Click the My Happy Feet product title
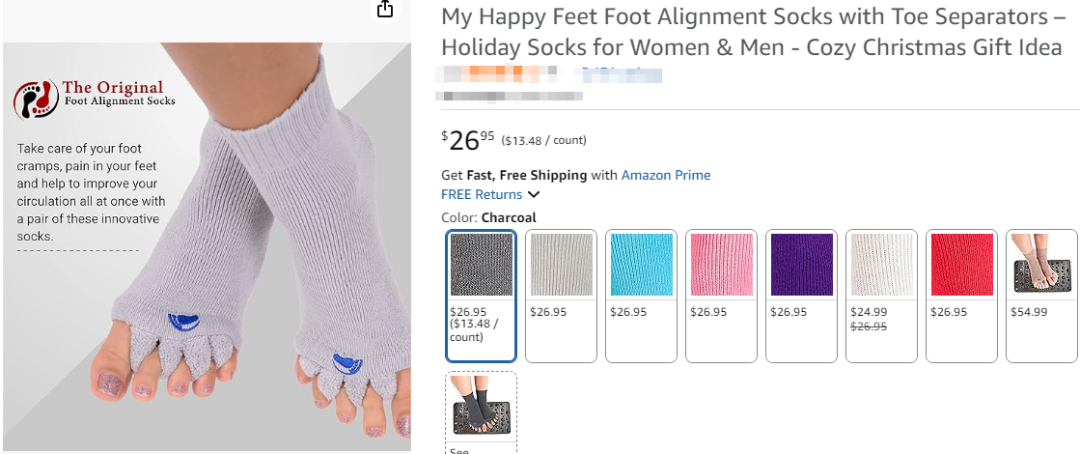 pos(750,32)
